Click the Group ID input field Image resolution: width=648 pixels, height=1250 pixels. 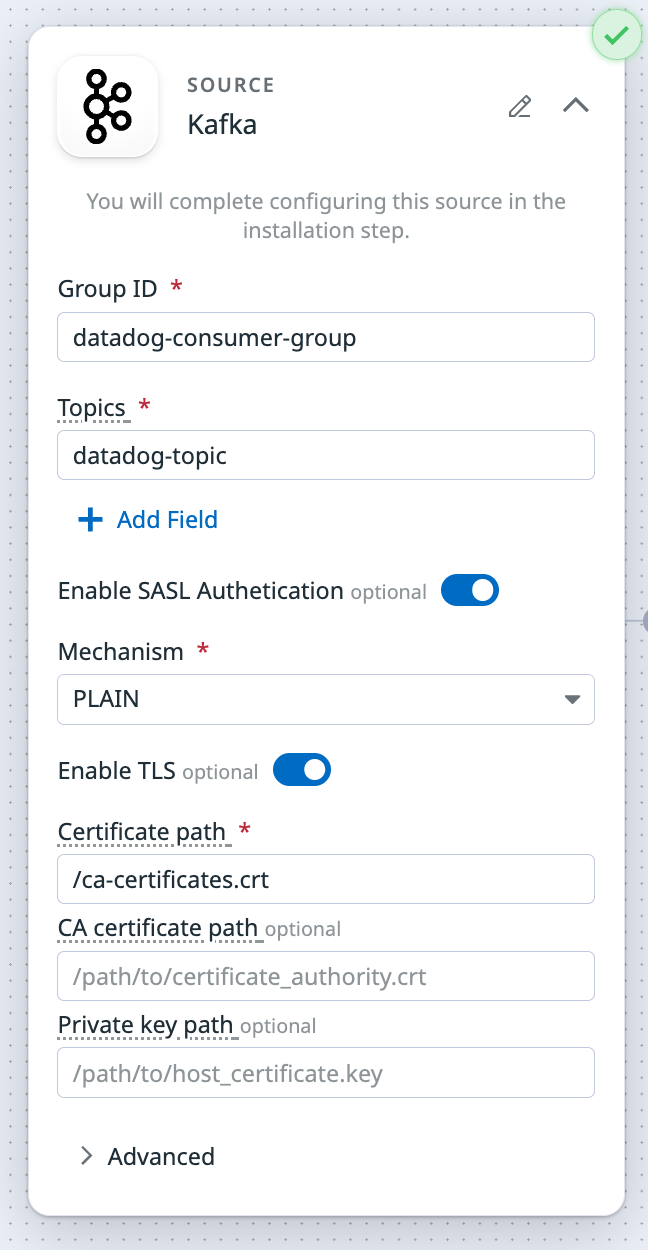326,337
